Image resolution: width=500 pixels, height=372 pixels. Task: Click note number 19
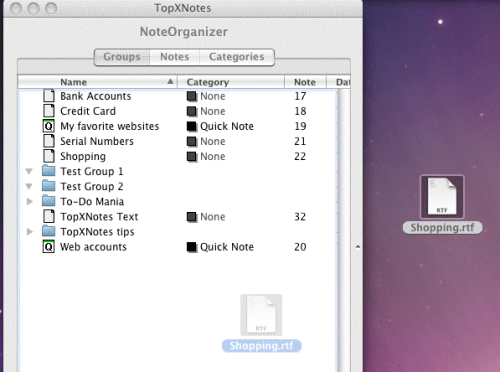pos(300,126)
